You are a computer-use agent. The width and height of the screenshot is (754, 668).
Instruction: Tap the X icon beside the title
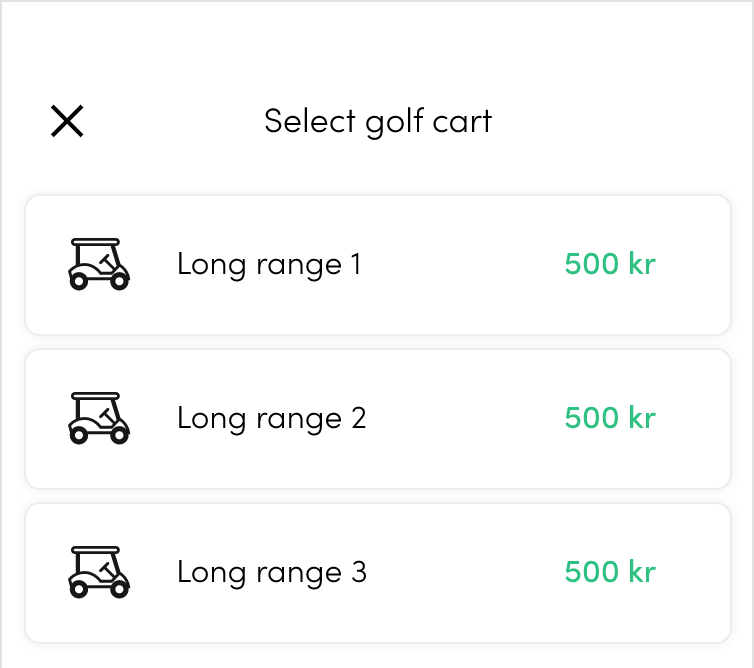pos(67,121)
